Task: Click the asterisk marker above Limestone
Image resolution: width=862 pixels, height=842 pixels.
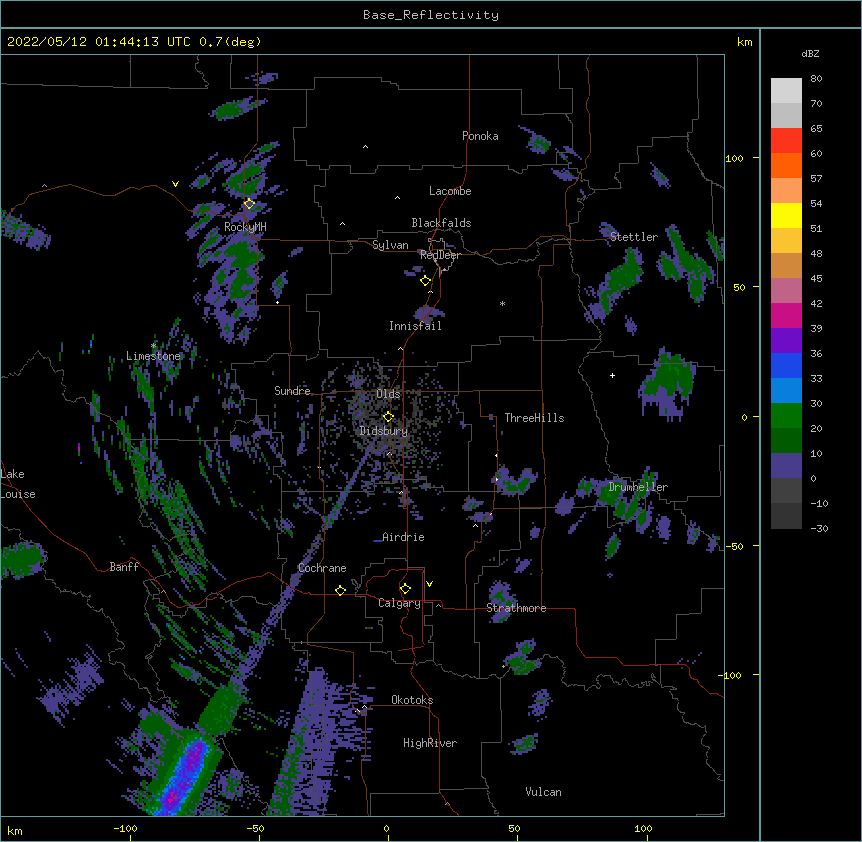Action: 153,346
